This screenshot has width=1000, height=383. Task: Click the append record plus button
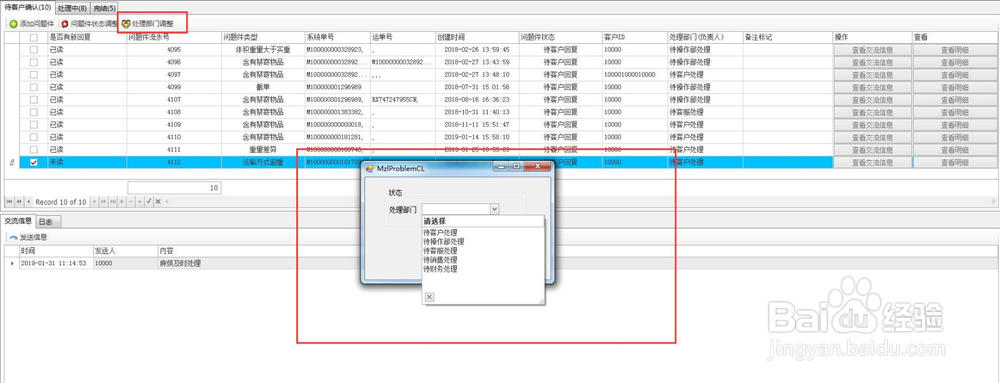[122, 202]
